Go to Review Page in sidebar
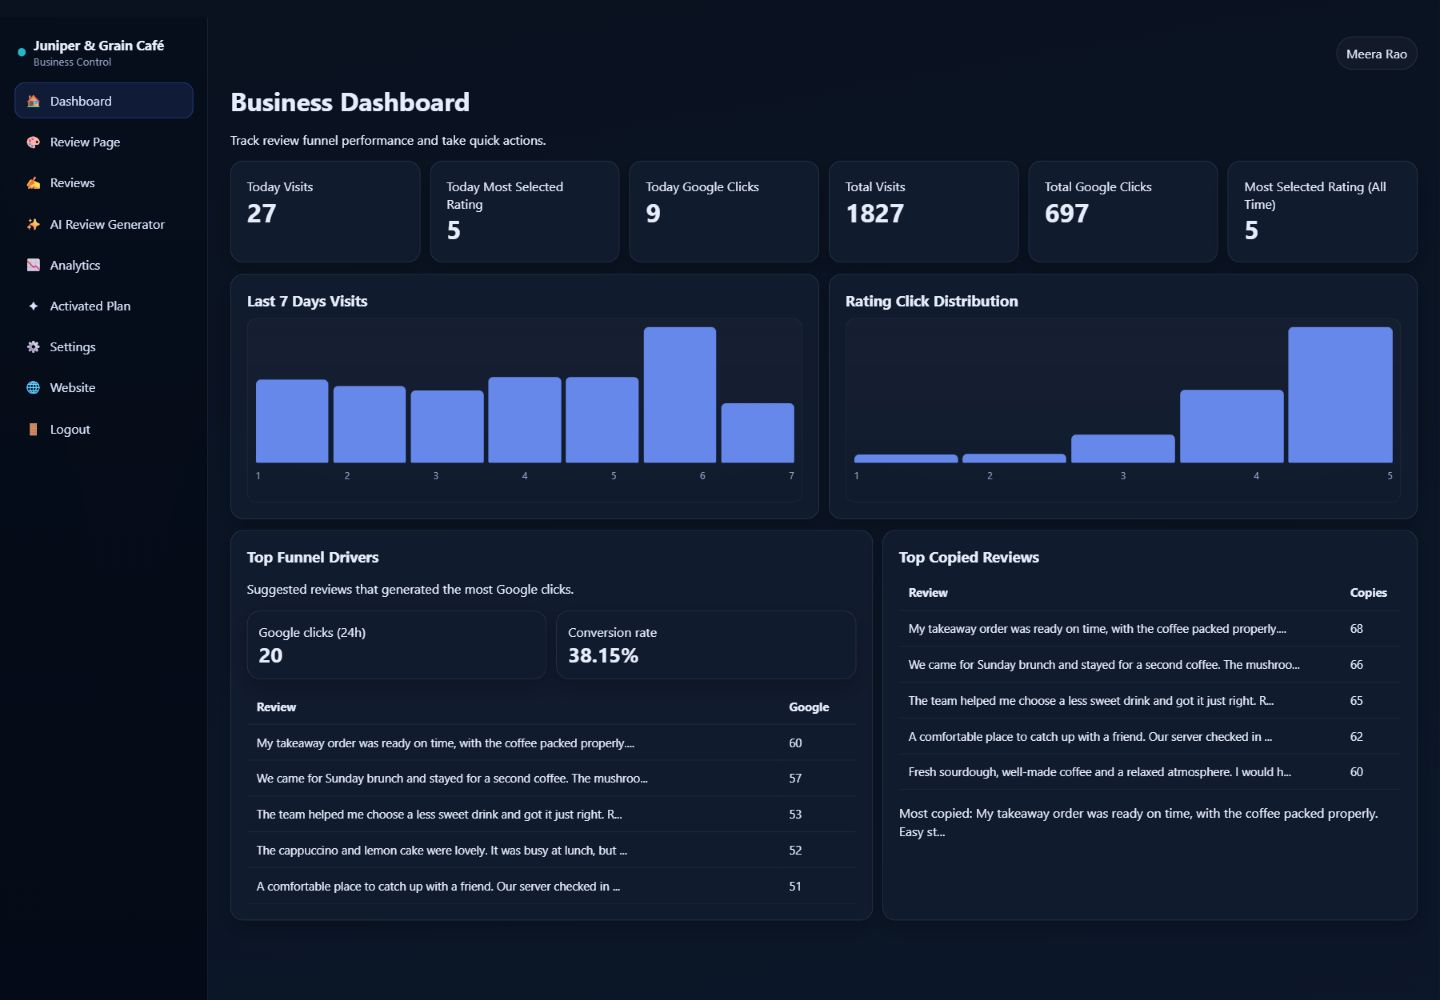Screen dimensions: 1440x1000 (x=104, y=142)
